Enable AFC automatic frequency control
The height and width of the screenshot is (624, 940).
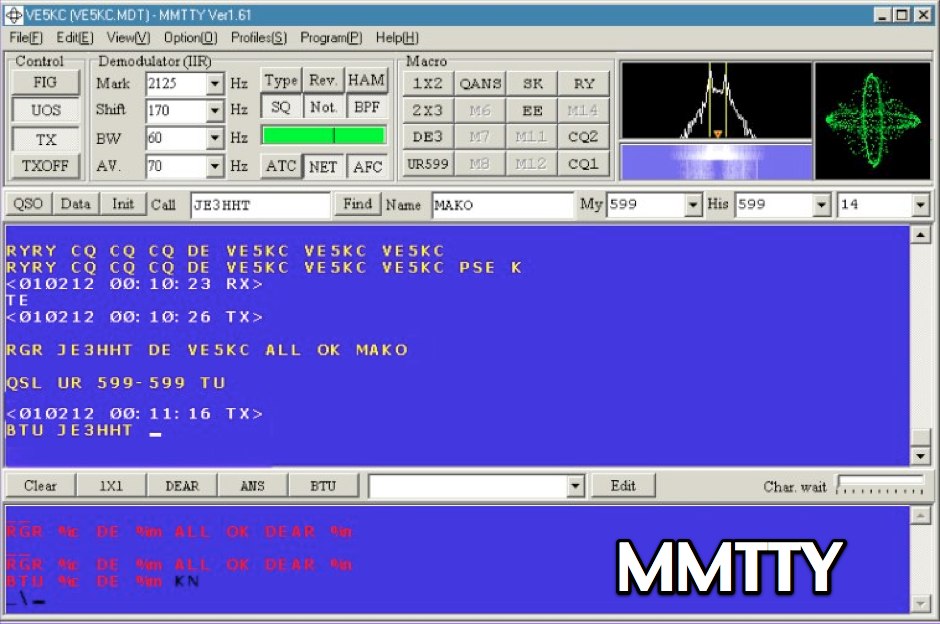pos(368,166)
